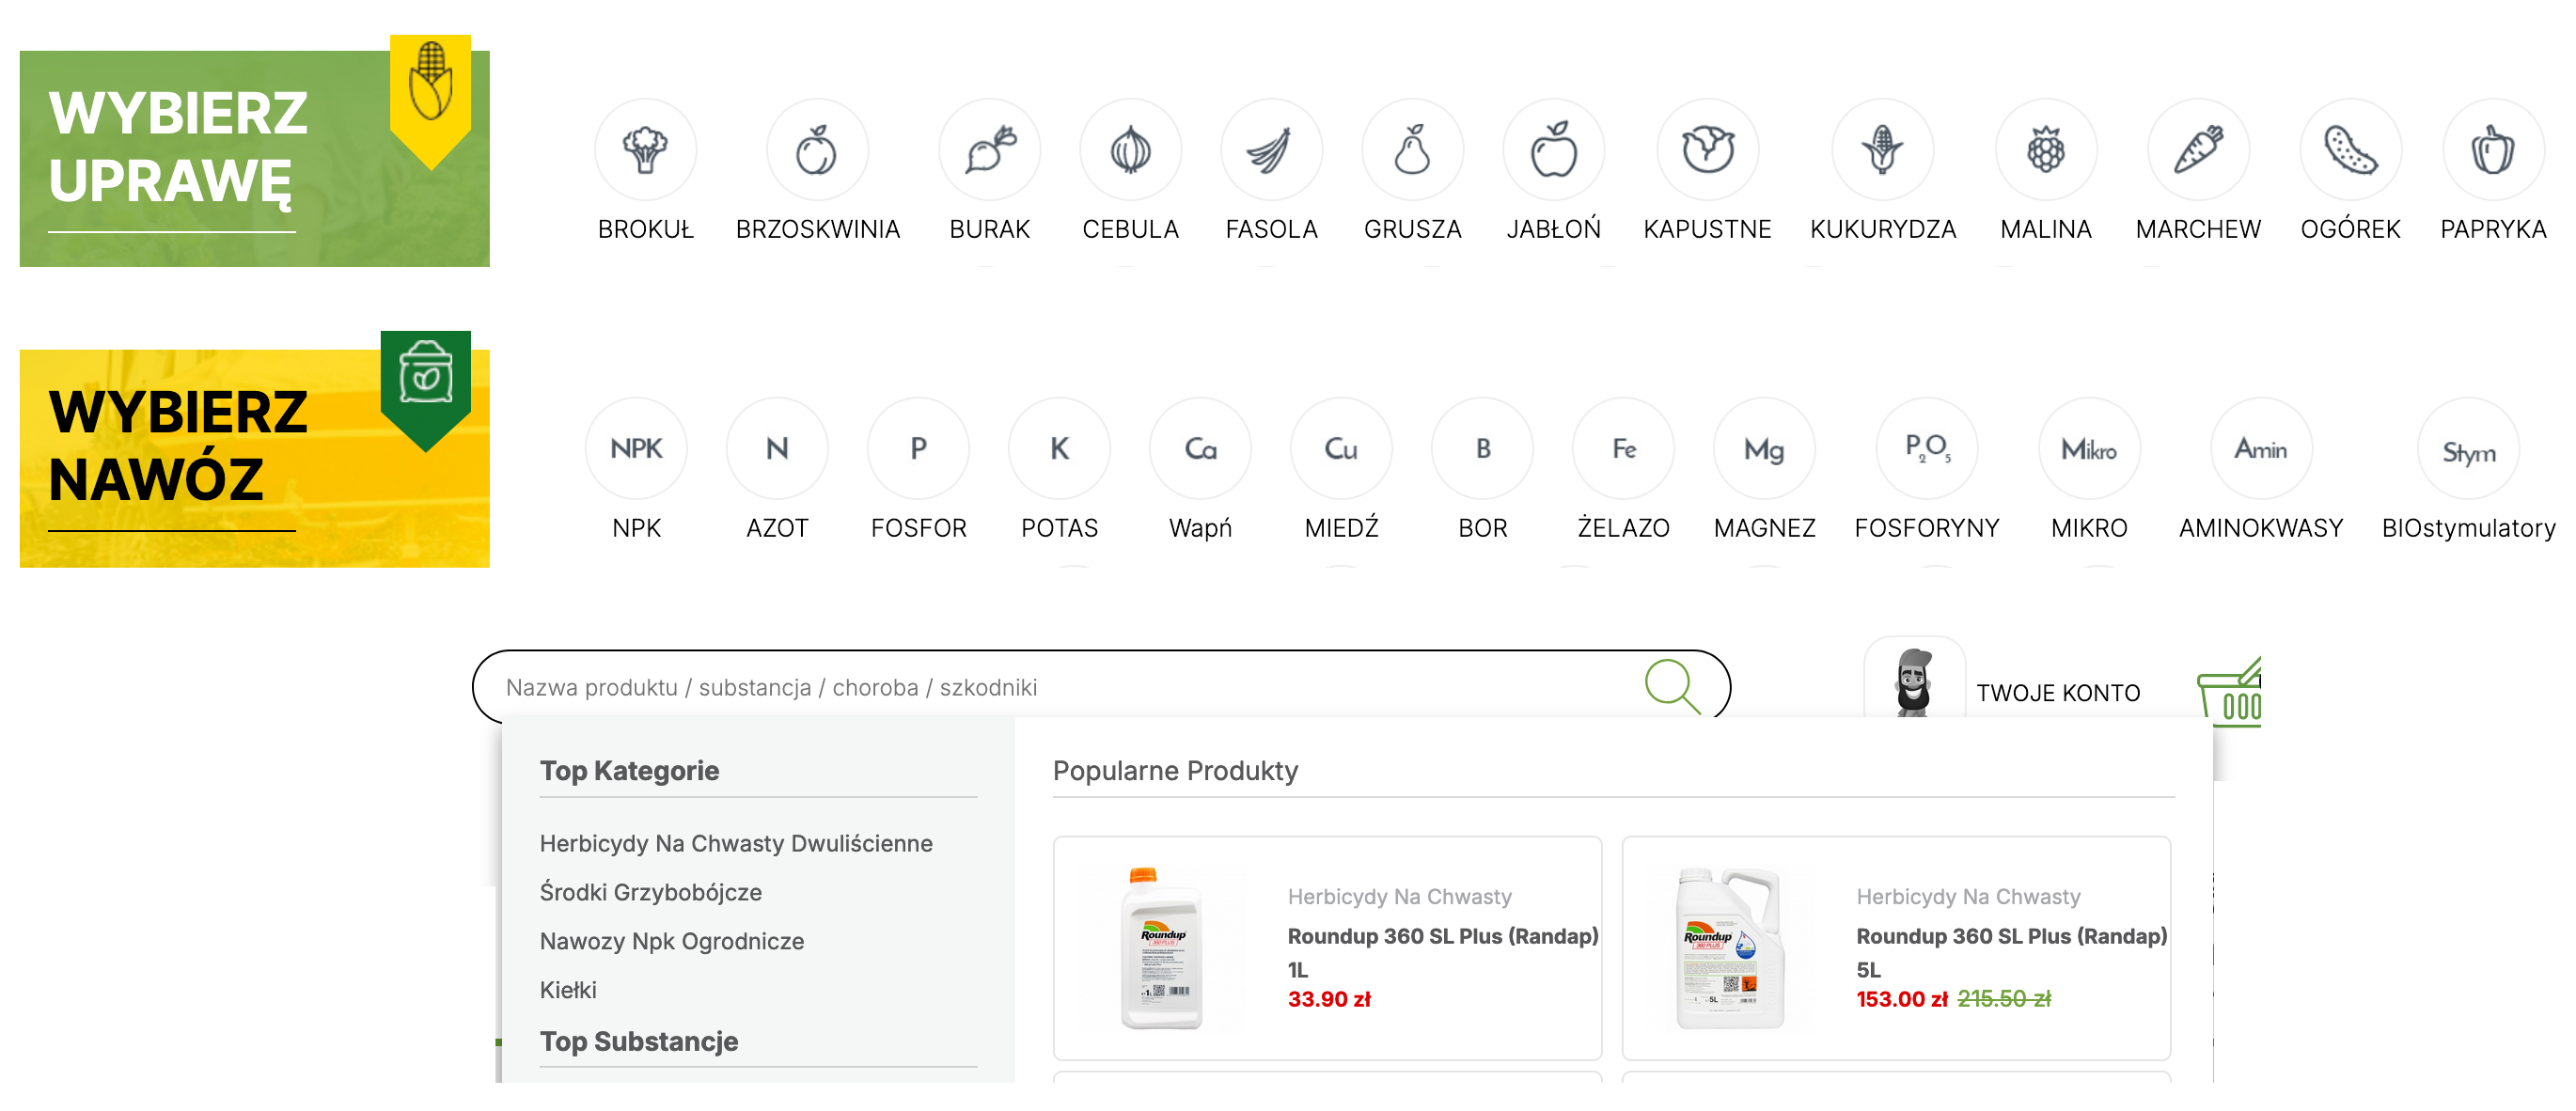The image size is (2576, 1111).
Task: Select the Brokuł crop icon
Action: pos(645,151)
